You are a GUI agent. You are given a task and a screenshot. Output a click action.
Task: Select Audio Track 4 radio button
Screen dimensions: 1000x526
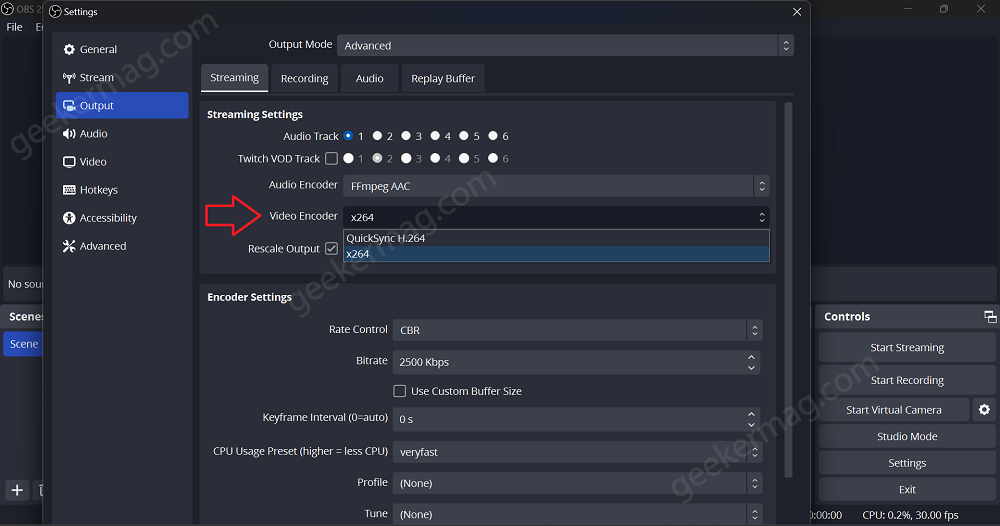click(435, 136)
